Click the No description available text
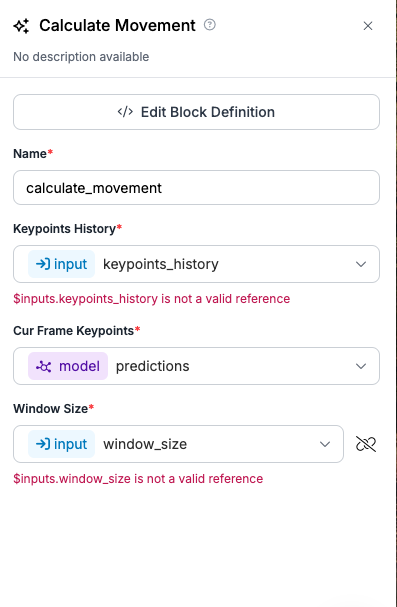The image size is (397, 607). (81, 57)
